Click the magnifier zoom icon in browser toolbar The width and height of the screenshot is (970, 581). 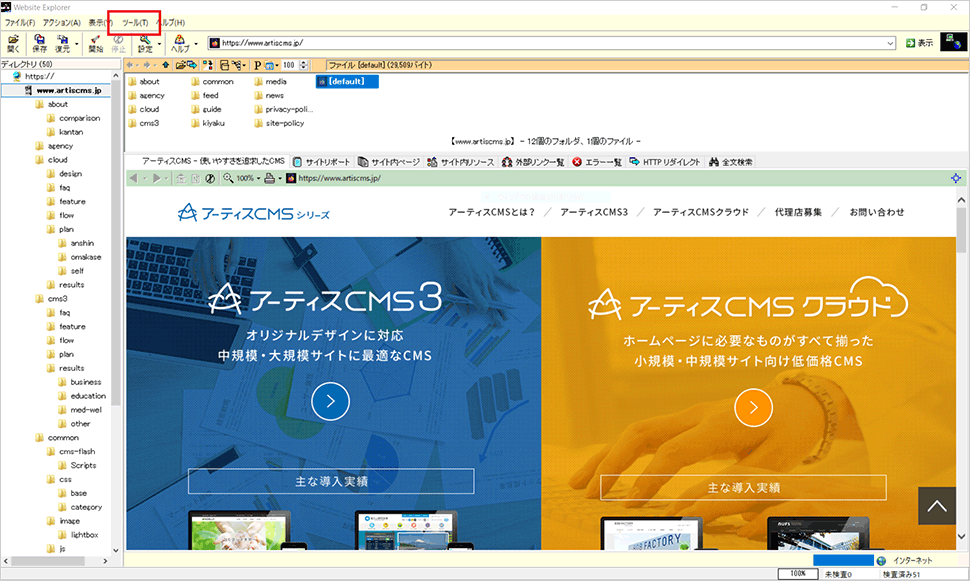click(228, 178)
